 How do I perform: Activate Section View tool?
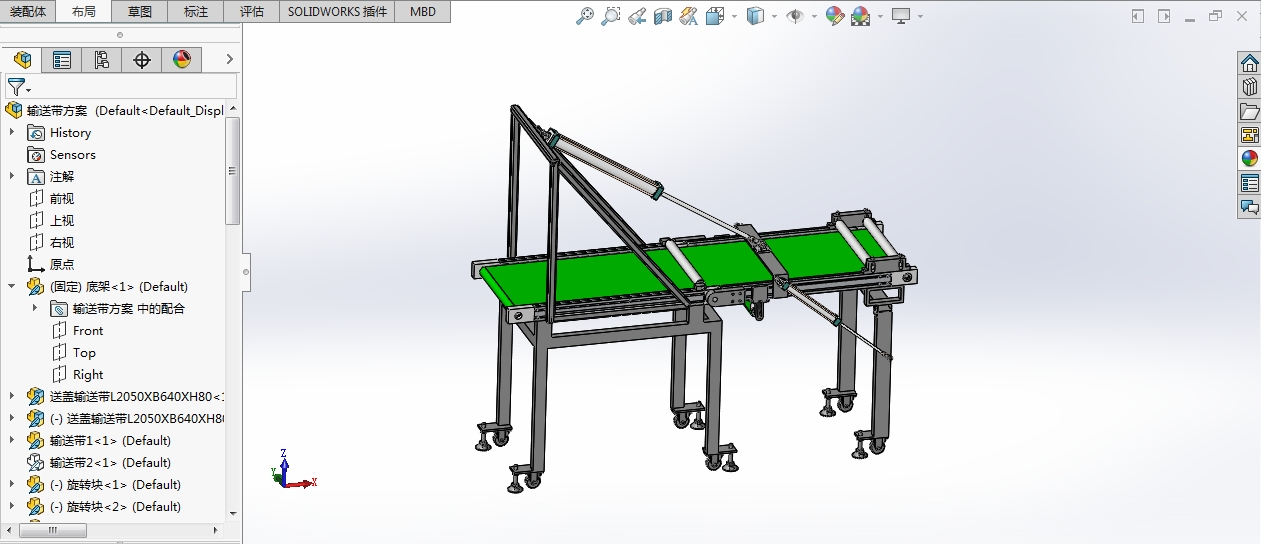click(662, 16)
